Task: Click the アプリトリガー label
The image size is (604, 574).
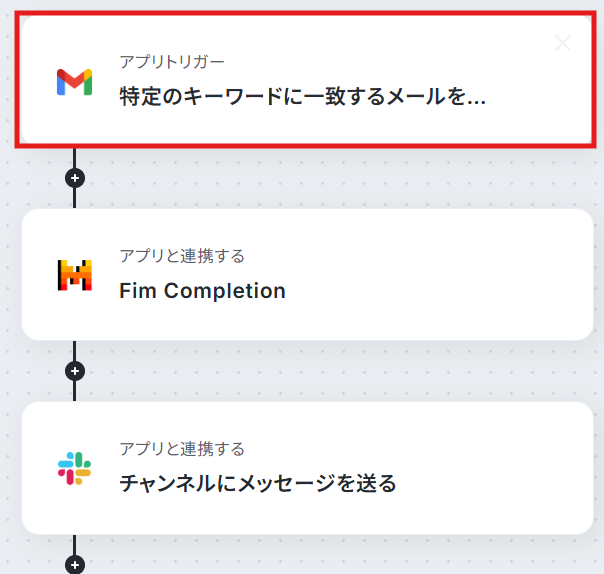Action: coord(172,62)
